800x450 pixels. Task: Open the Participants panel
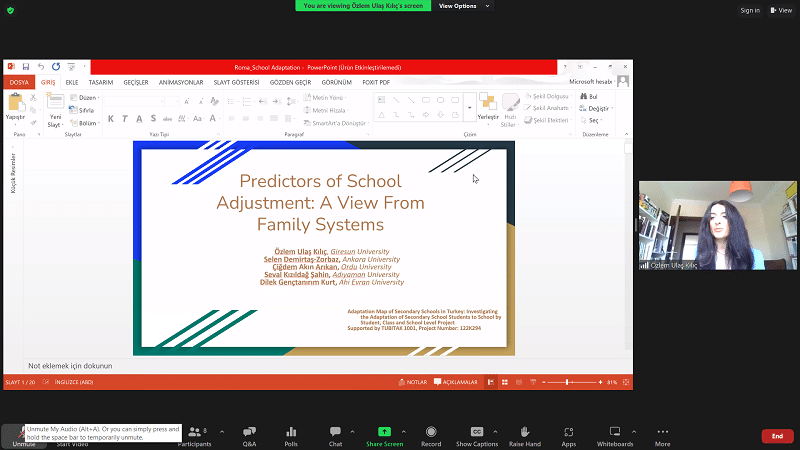coord(195,434)
